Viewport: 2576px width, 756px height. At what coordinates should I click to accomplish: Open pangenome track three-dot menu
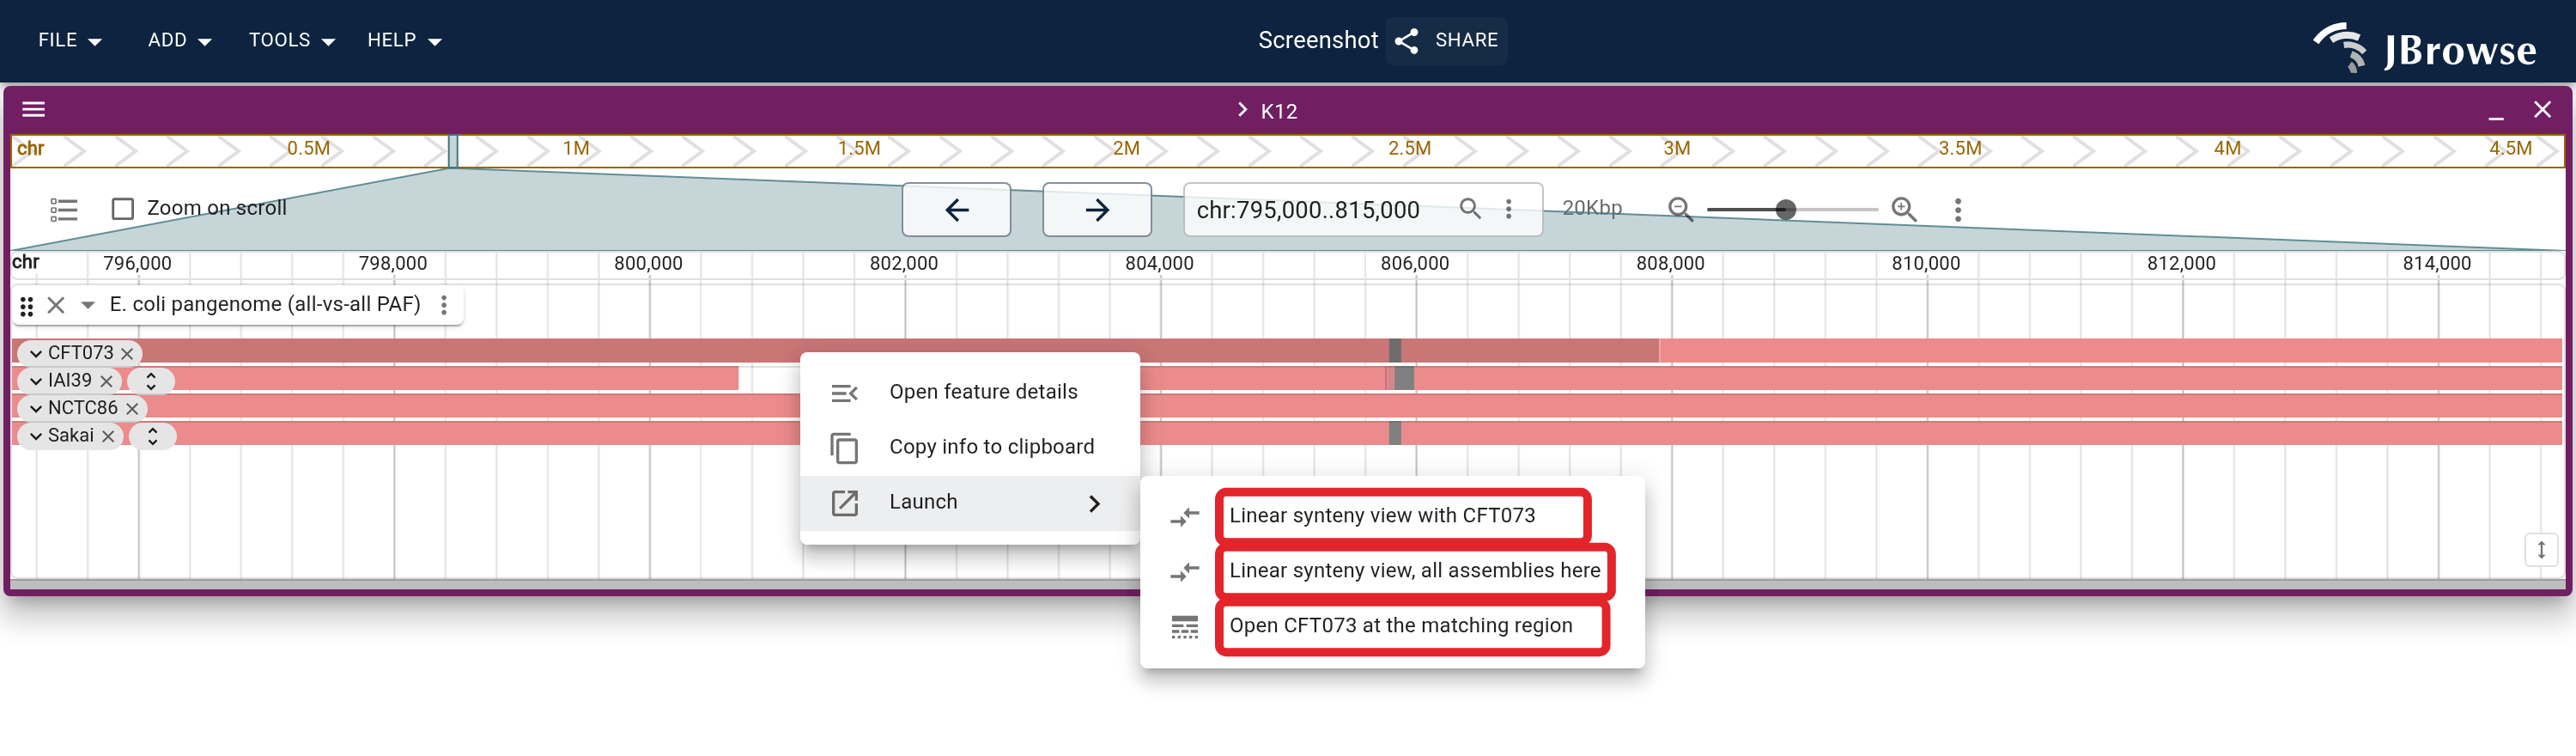click(444, 305)
